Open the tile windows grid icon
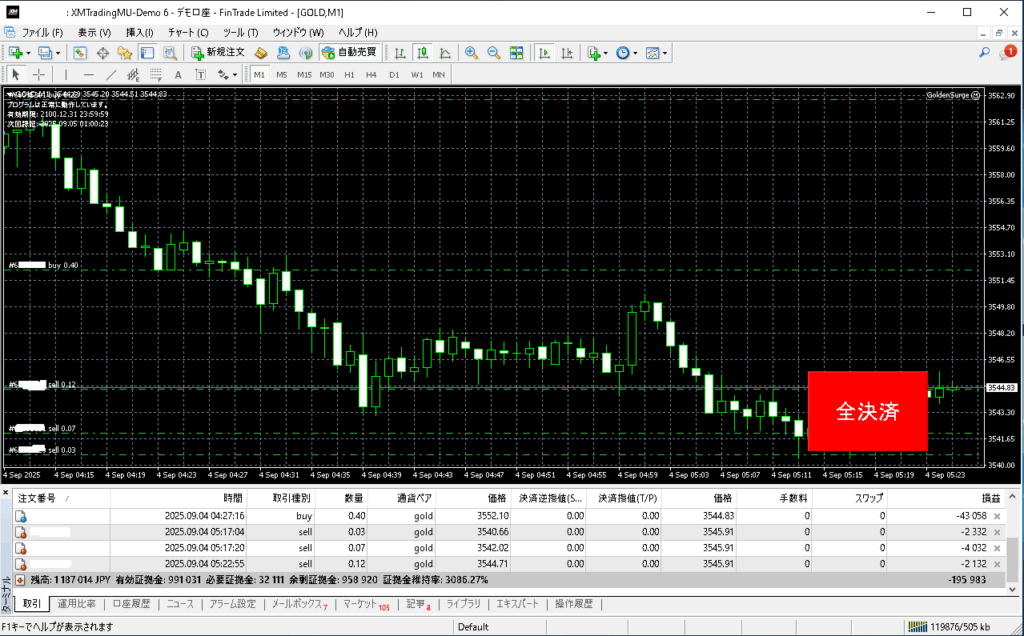The height and width of the screenshot is (636, 1024). pos(517,53)
